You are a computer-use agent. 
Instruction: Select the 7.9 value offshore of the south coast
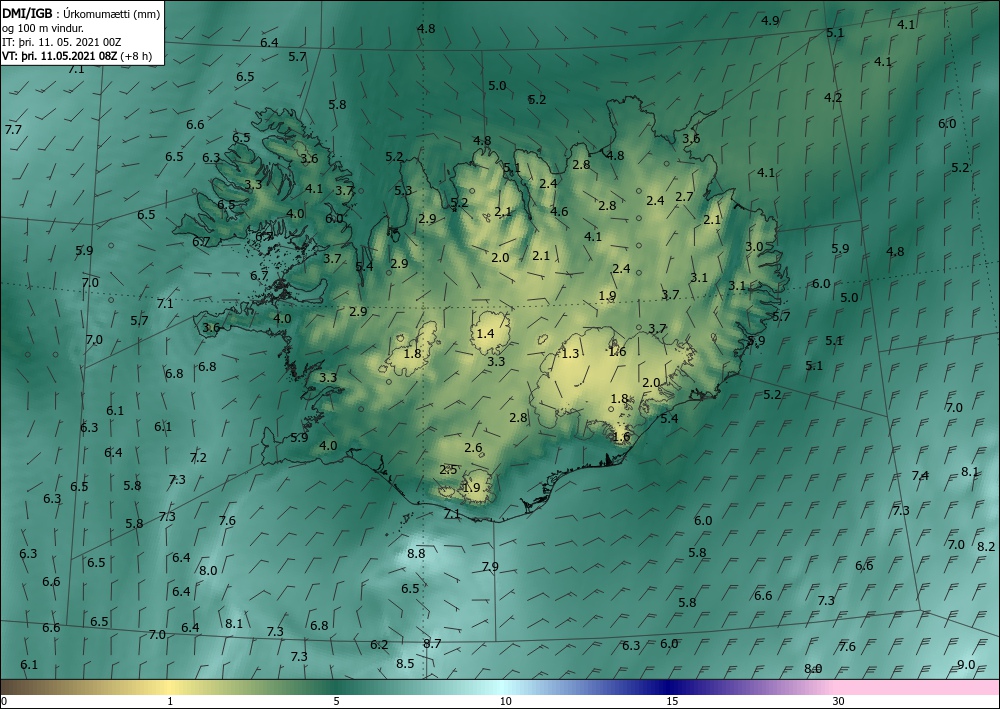point(490,566)
